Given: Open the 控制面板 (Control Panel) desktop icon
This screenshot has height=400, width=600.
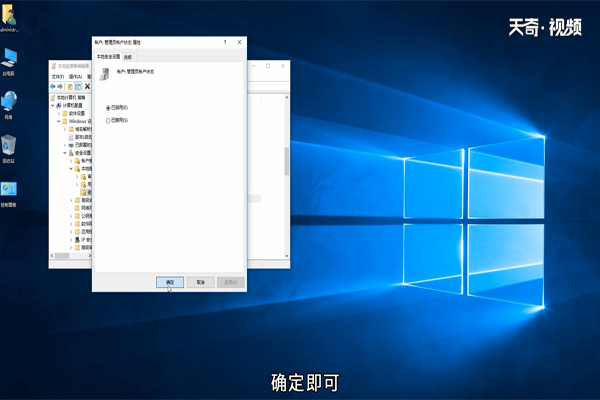Looking at the screenshot, I should click(x=8, y=194).
